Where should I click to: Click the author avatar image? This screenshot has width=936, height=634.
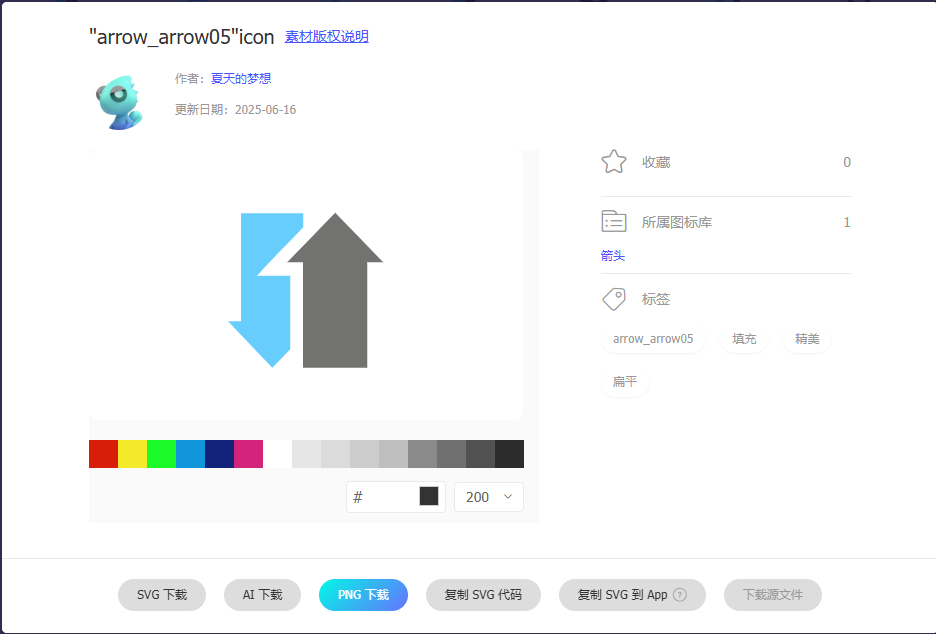(x=120, y=100)
